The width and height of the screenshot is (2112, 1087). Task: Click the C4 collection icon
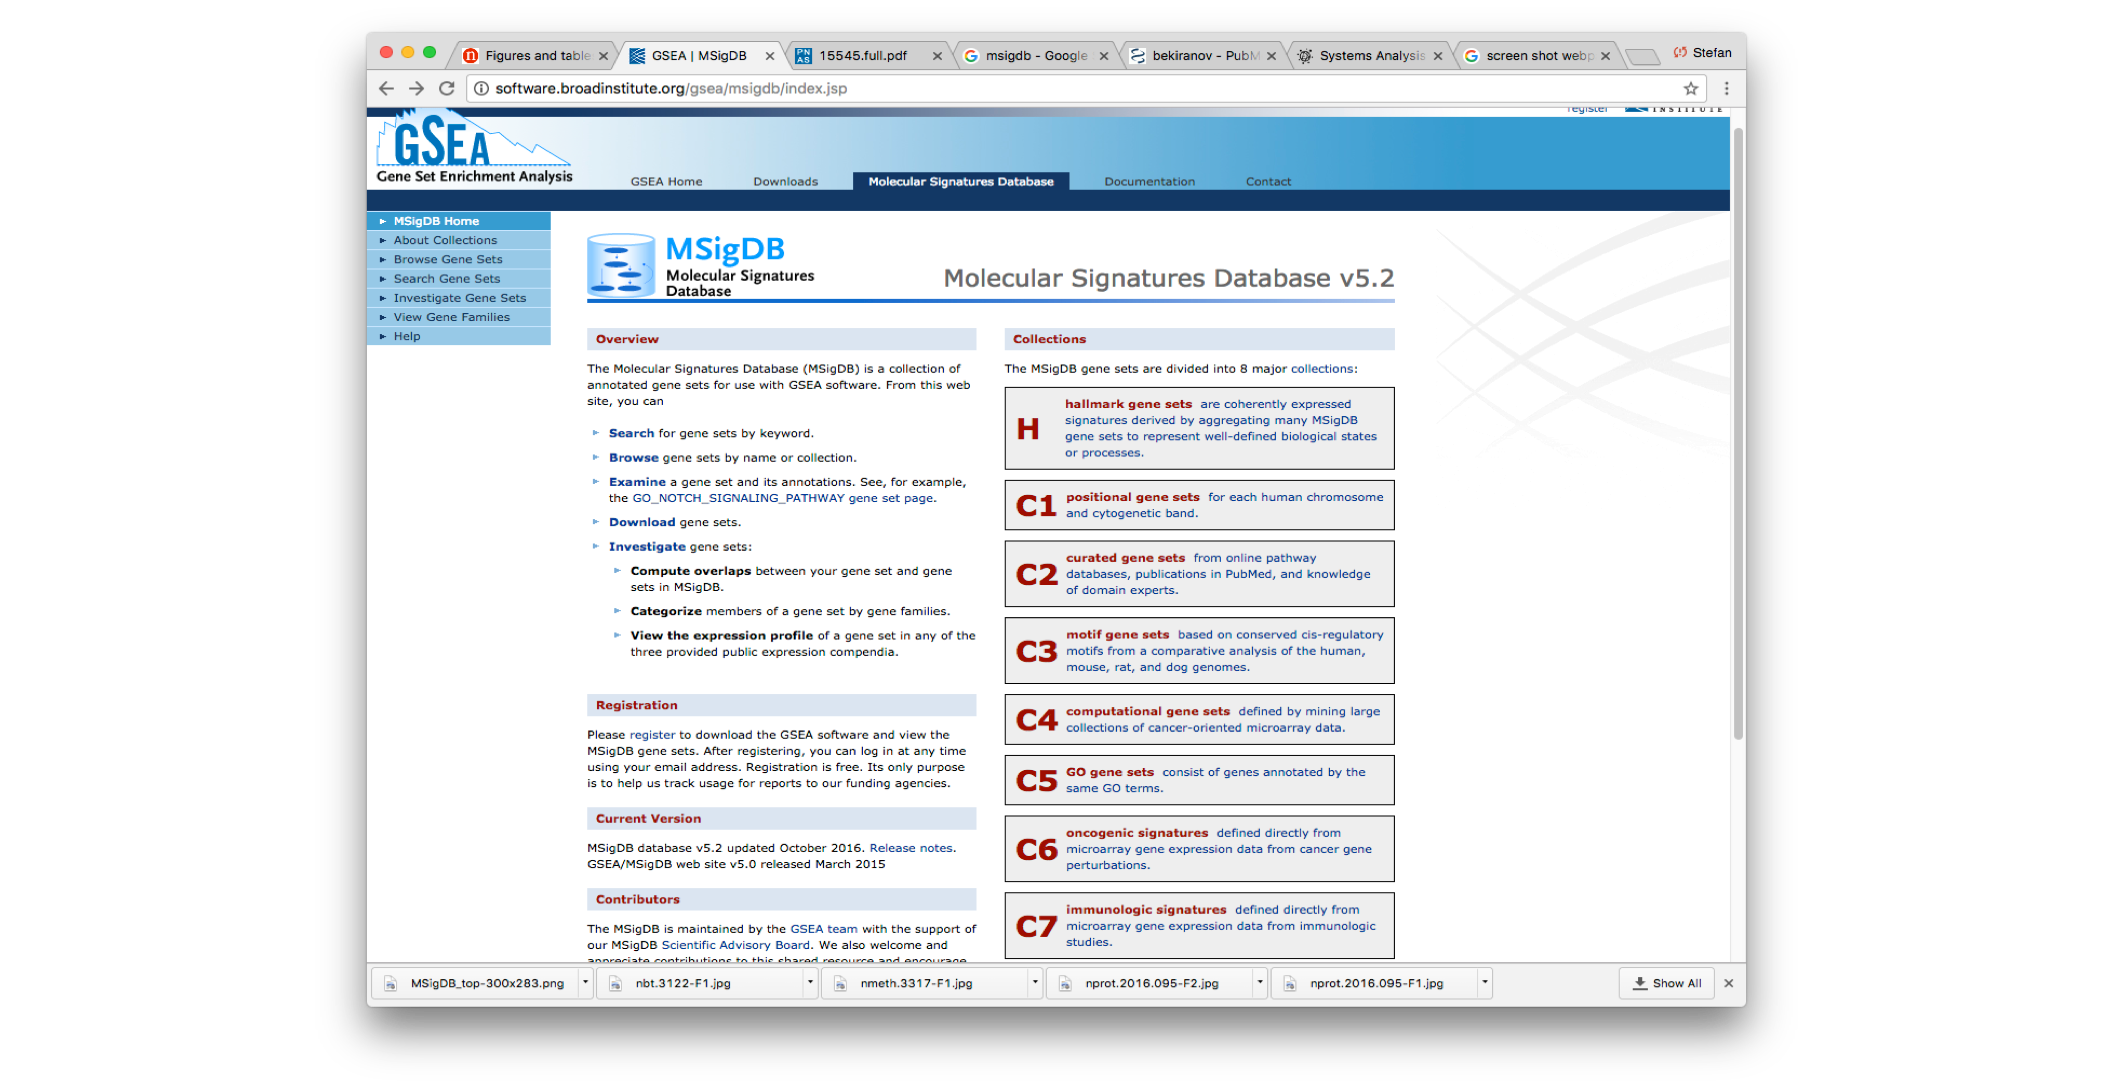coord(1036,720)
